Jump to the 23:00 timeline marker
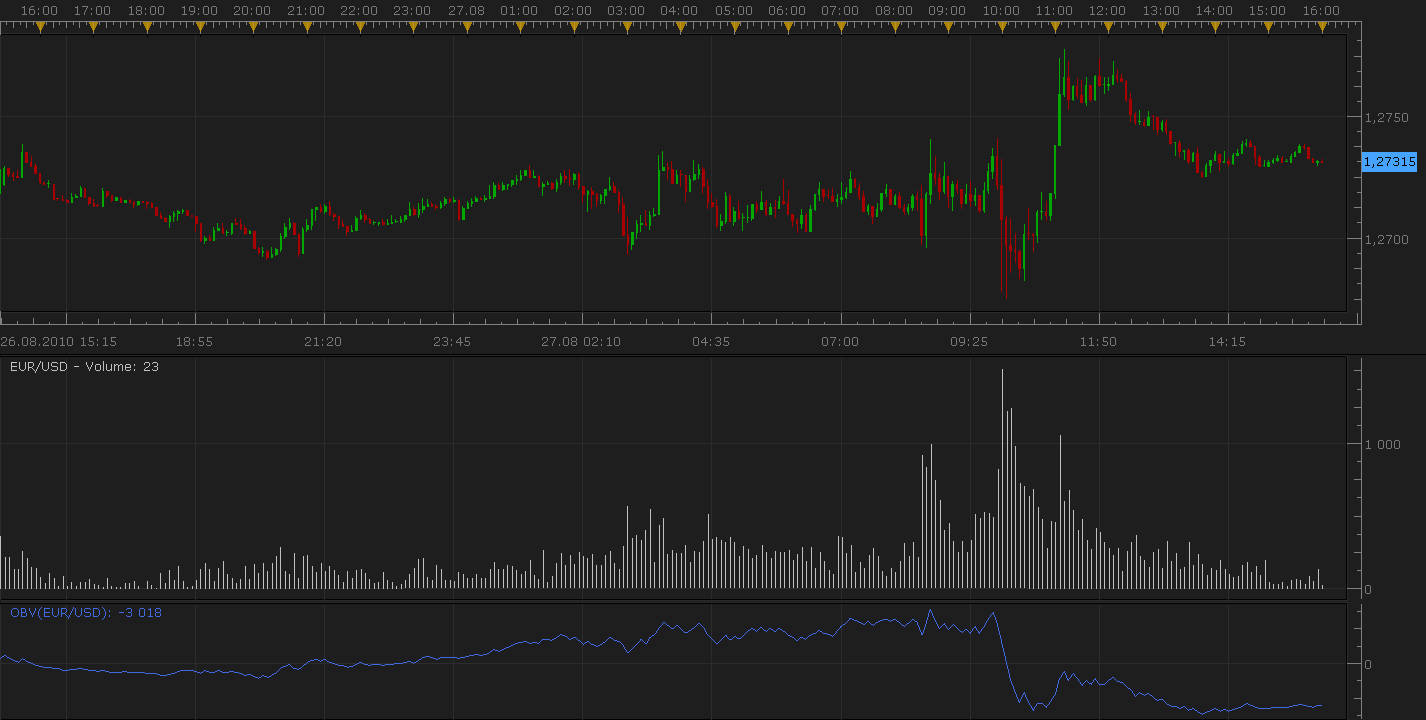The height and width of the screenshot is (720, 1426). (x=412, y=27)
